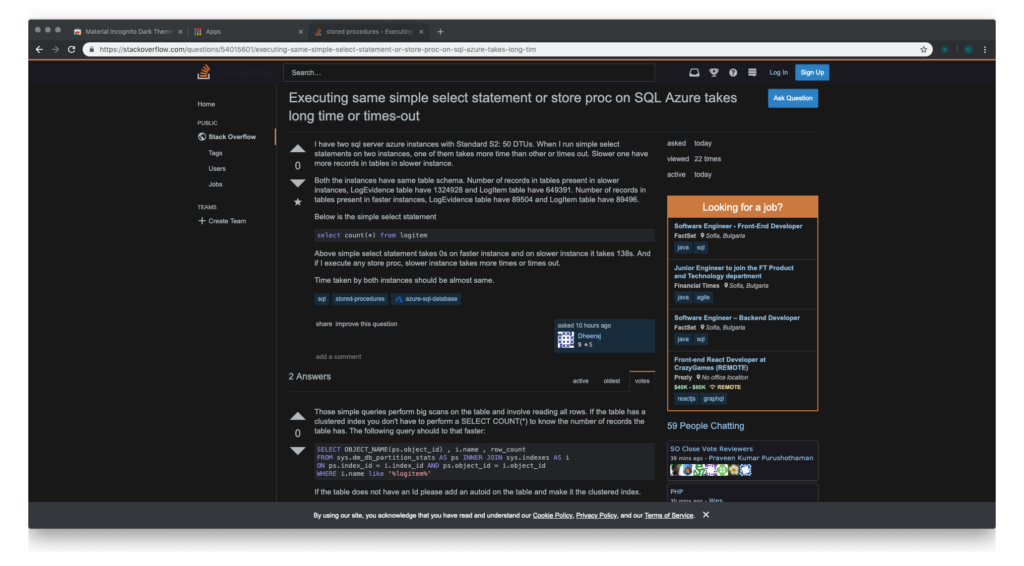Viewport: 1024px width, 566px height.
Task: Open Stack Exchange sites list icon
Action: tap(752, 72)
